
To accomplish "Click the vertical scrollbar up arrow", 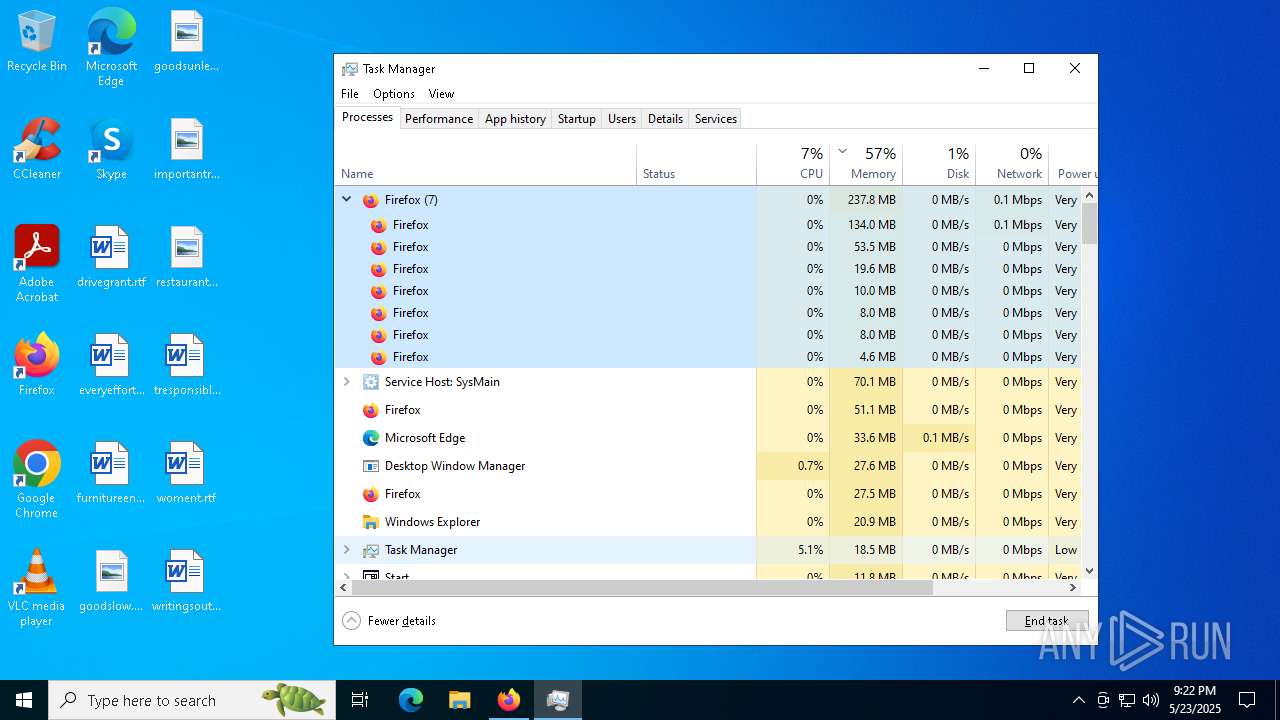I will point(1089,195).
